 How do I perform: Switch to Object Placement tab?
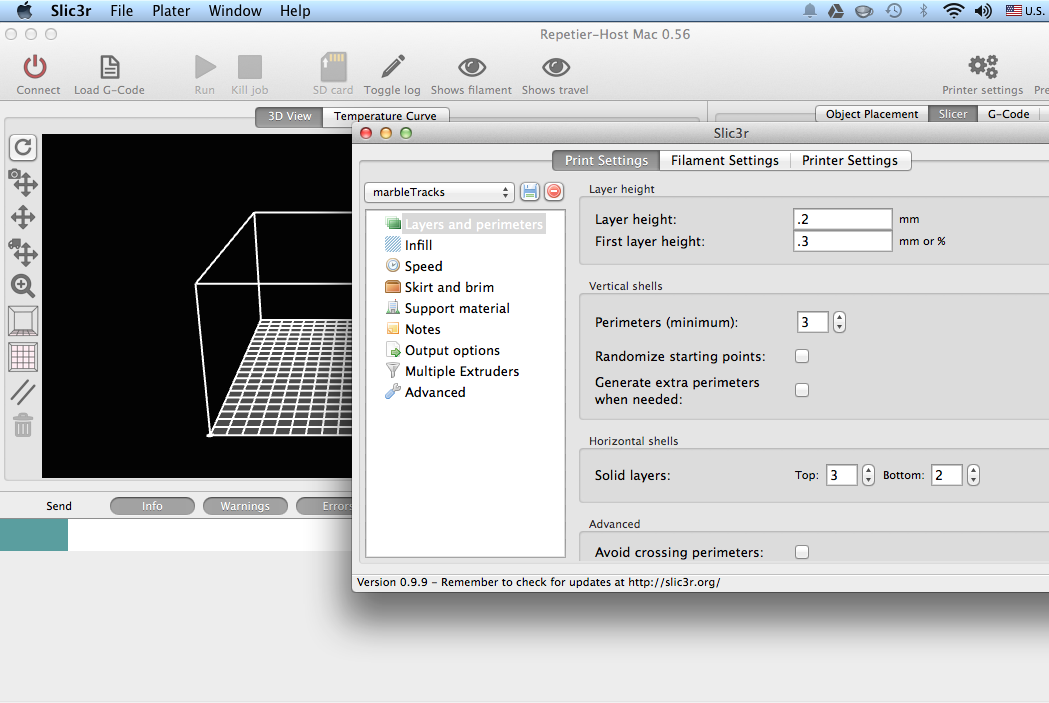[x=872, y=114]
